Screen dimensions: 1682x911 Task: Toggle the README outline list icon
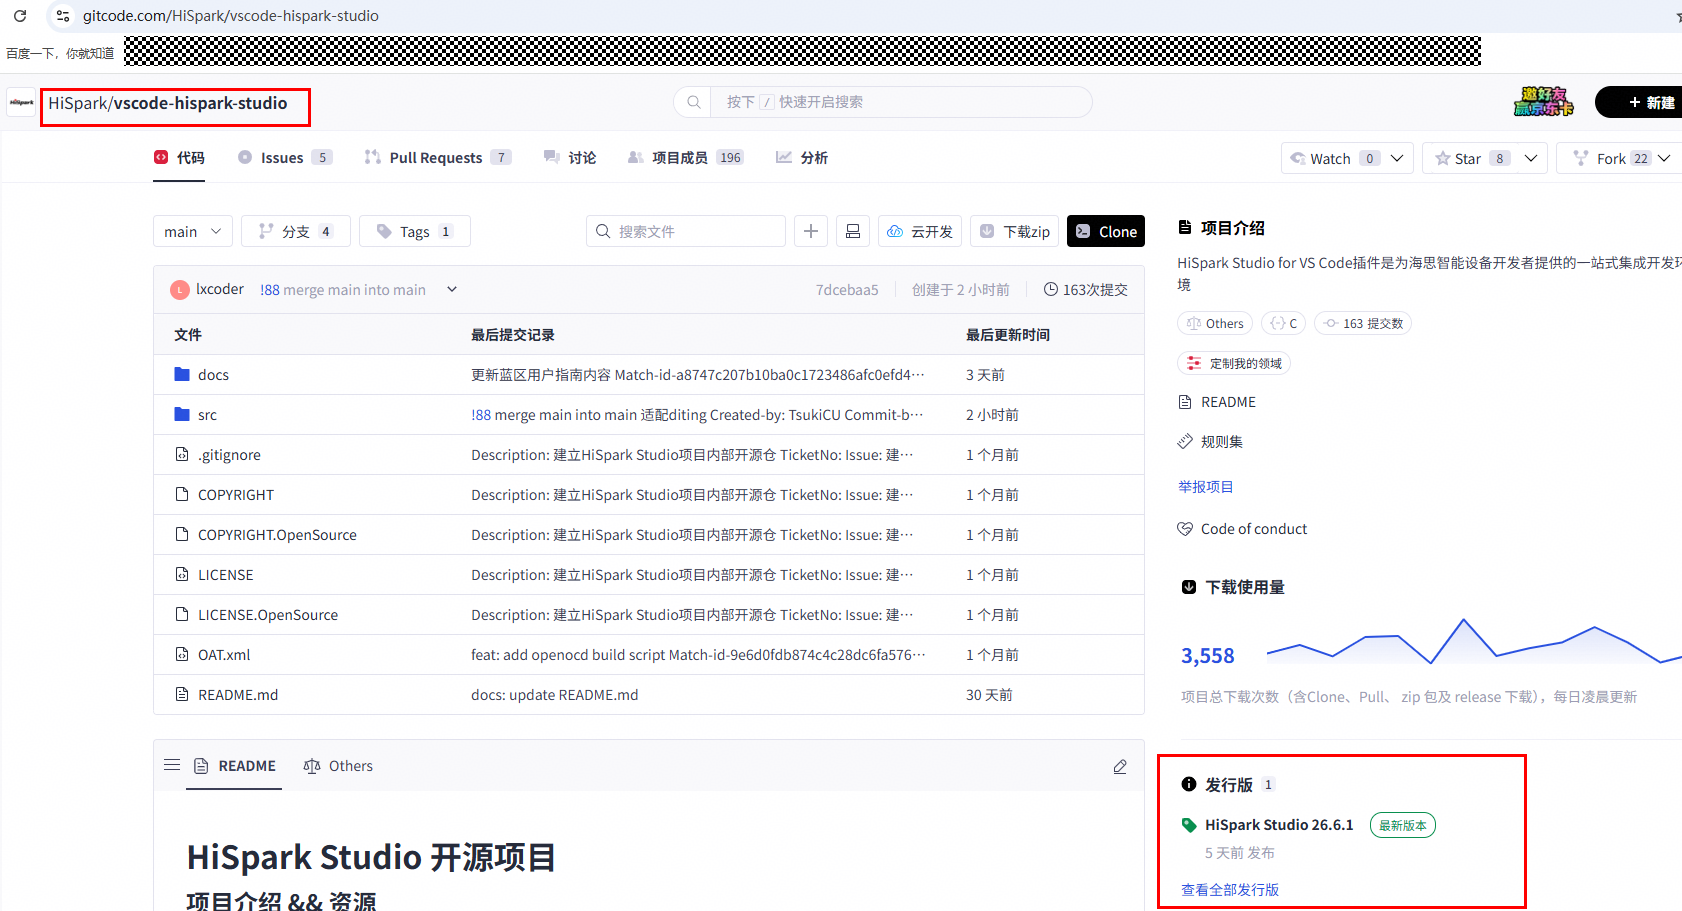tap(172, 765)
